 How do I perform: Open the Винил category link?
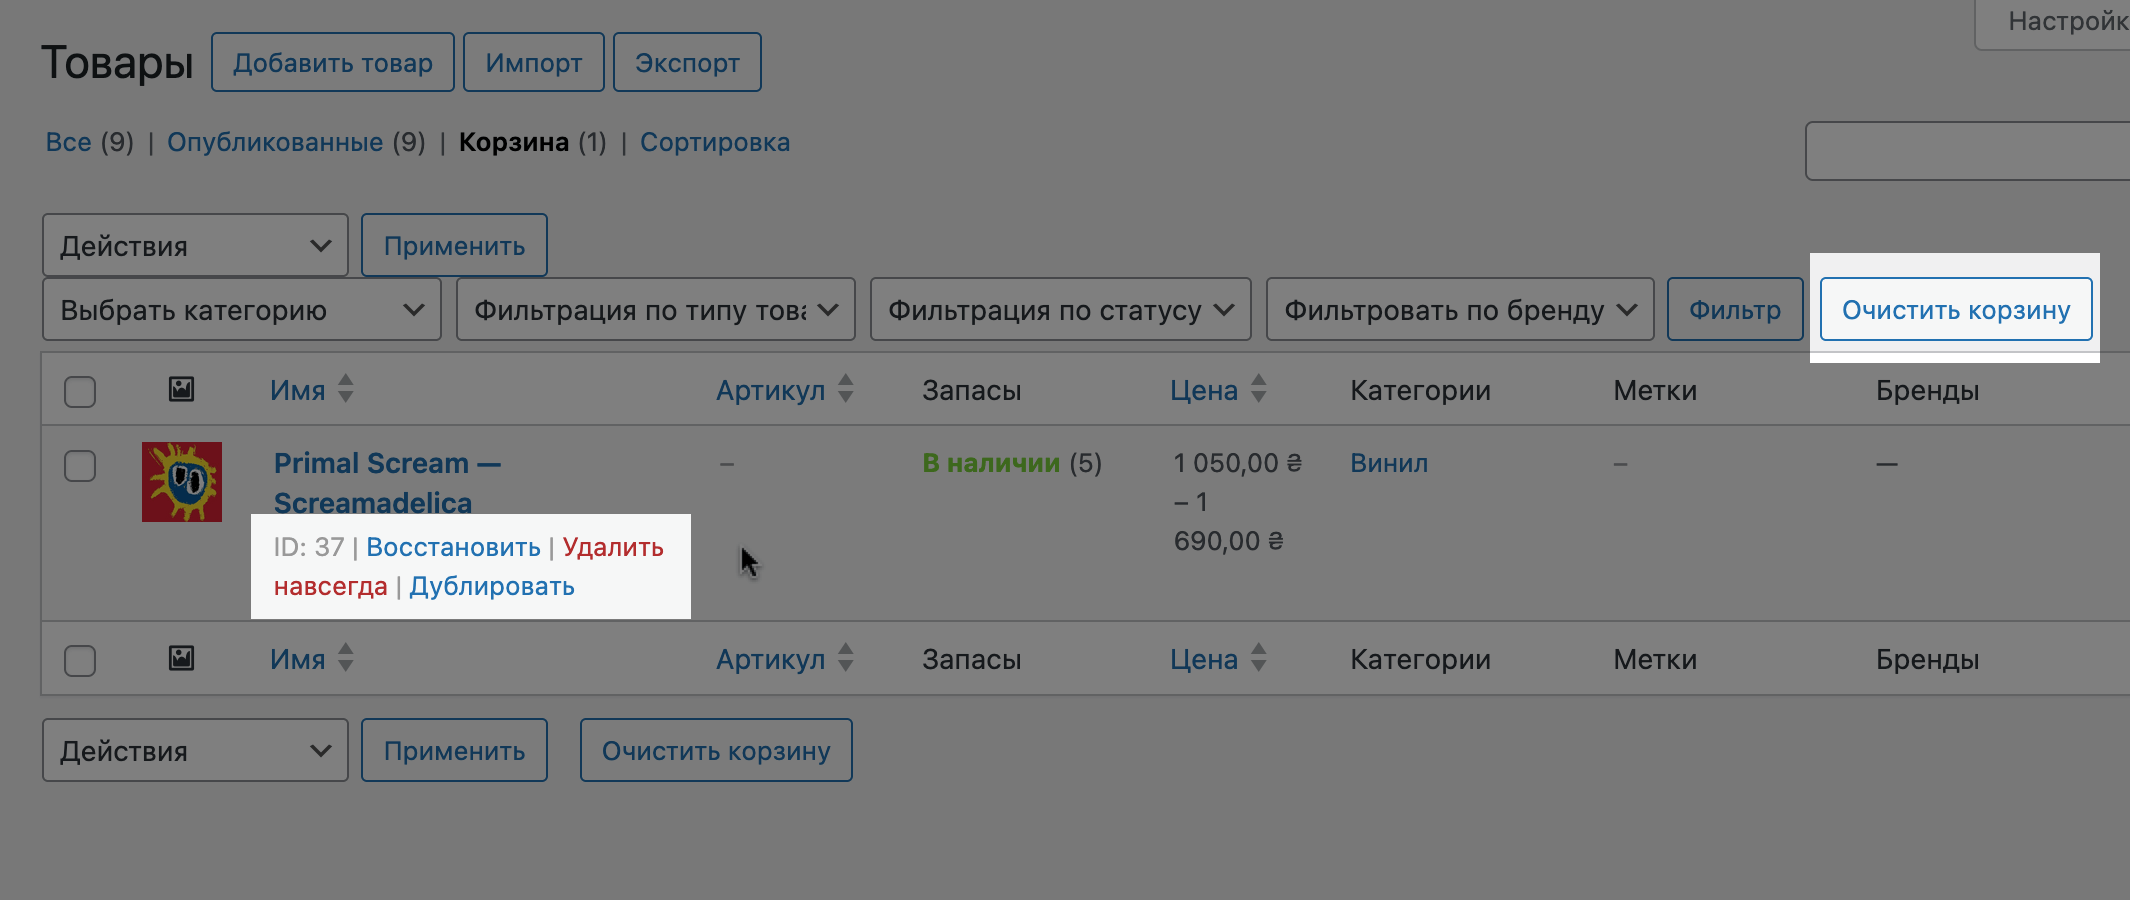pos(1389,463)
